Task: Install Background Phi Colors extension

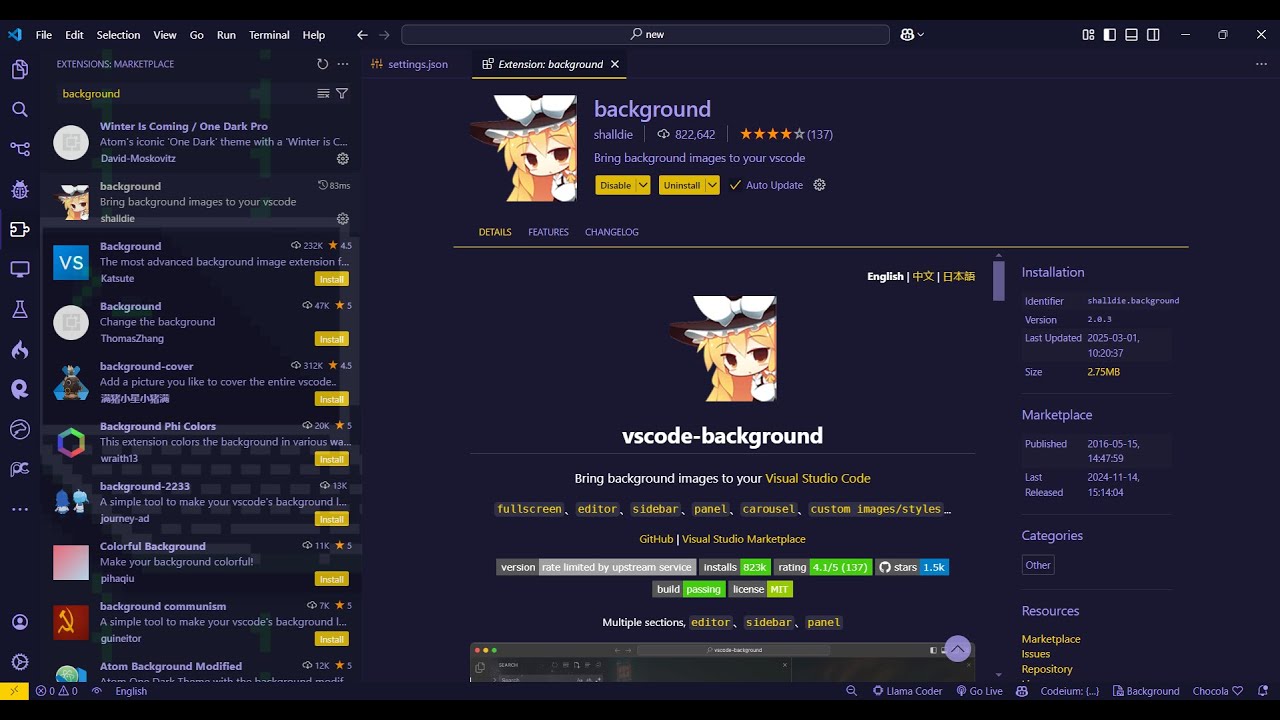Action: 332,459
